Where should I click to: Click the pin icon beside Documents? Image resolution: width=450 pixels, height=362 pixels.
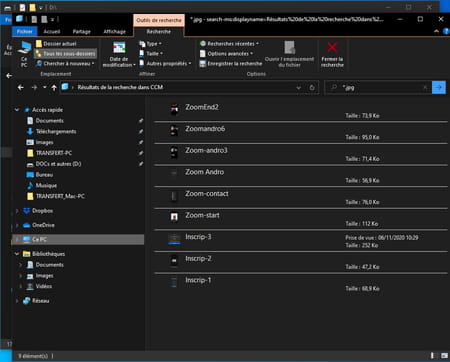coord(141,121)
